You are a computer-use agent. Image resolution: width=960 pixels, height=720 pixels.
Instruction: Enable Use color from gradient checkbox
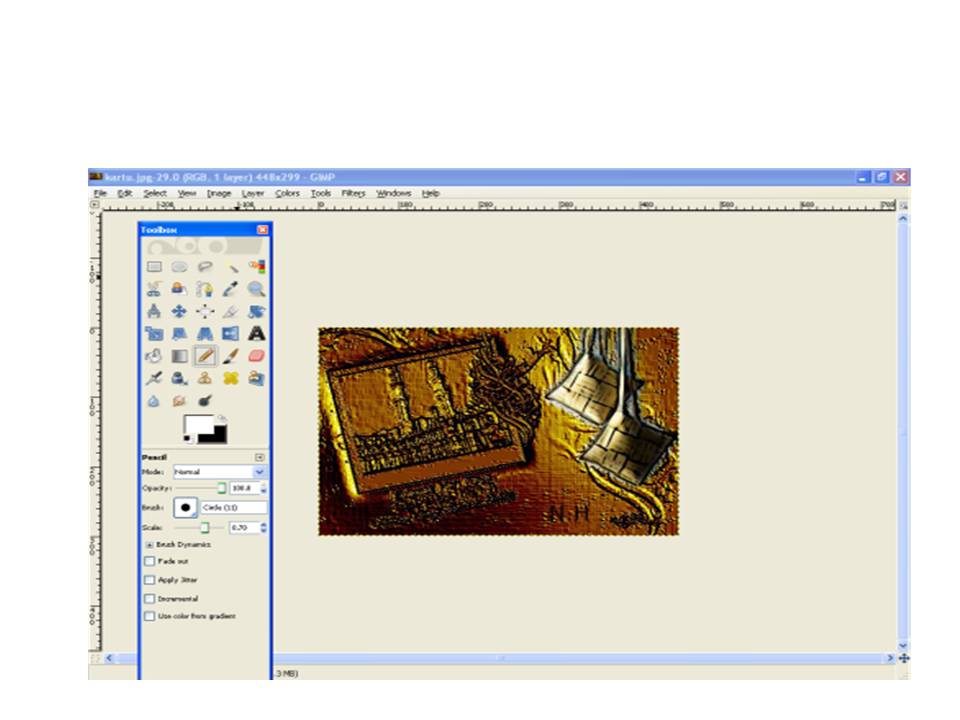tap(149, 616)
